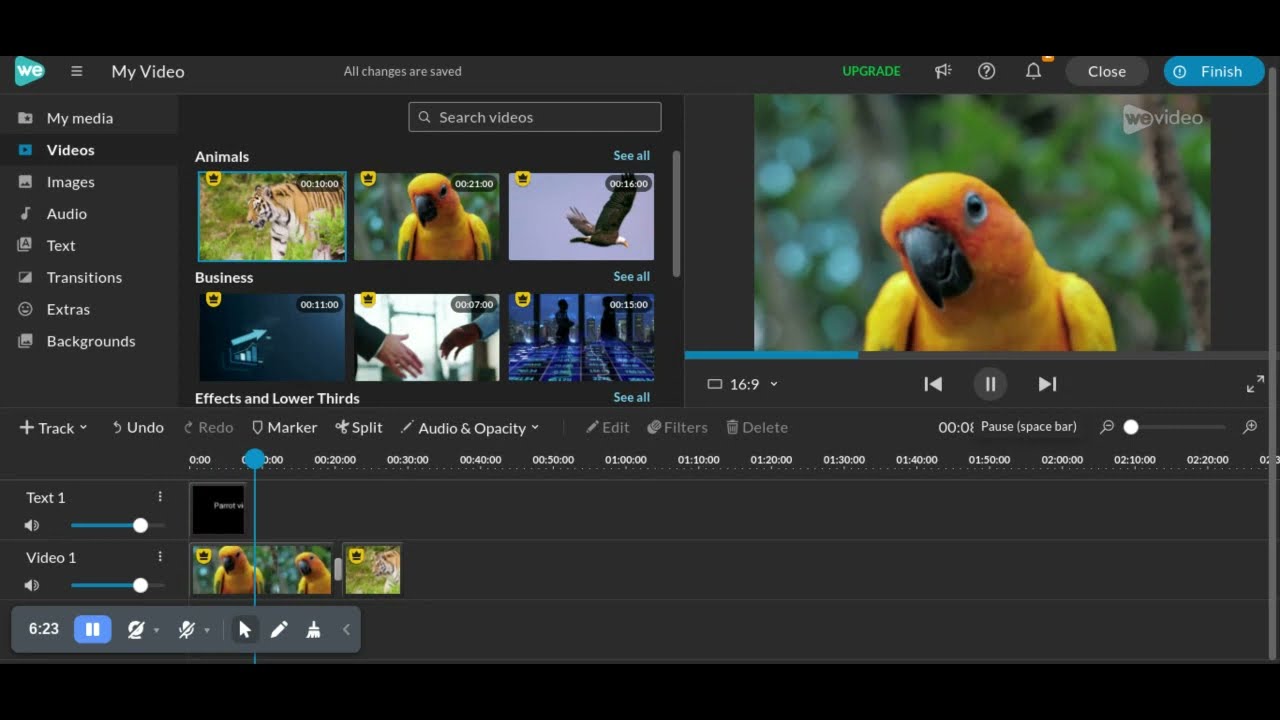Mute the Text 1 track speaker icon
1280x720 pixels.
click(32, 525)
